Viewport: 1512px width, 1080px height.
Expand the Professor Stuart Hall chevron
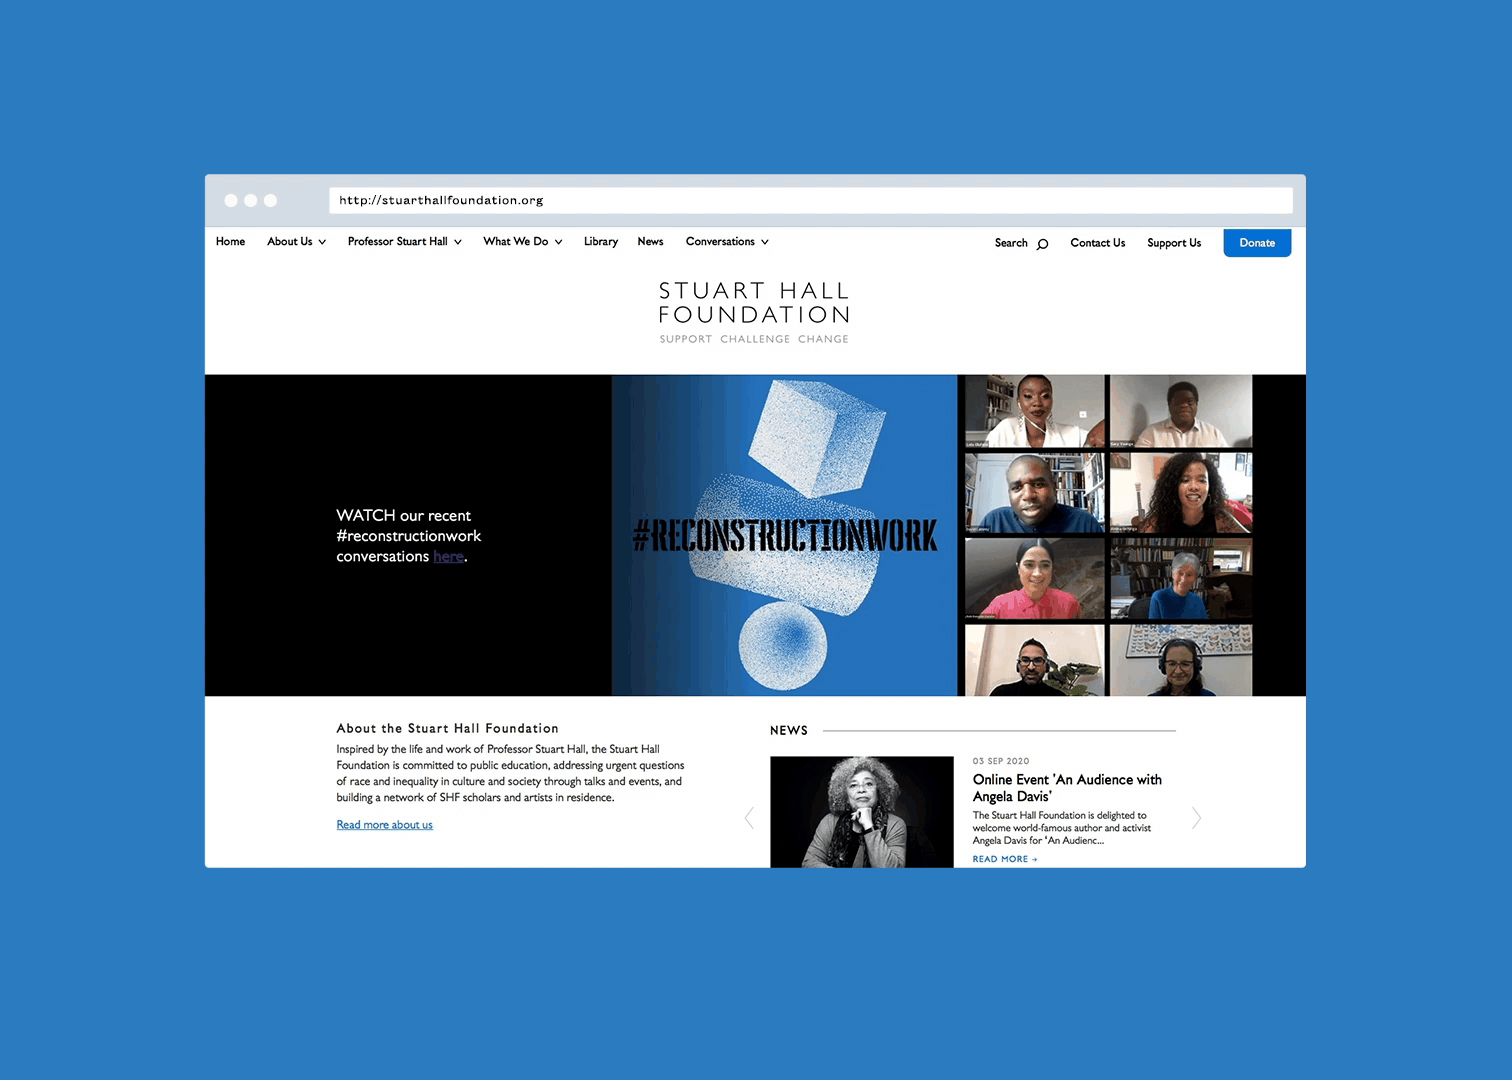click(x=458, y=242)
